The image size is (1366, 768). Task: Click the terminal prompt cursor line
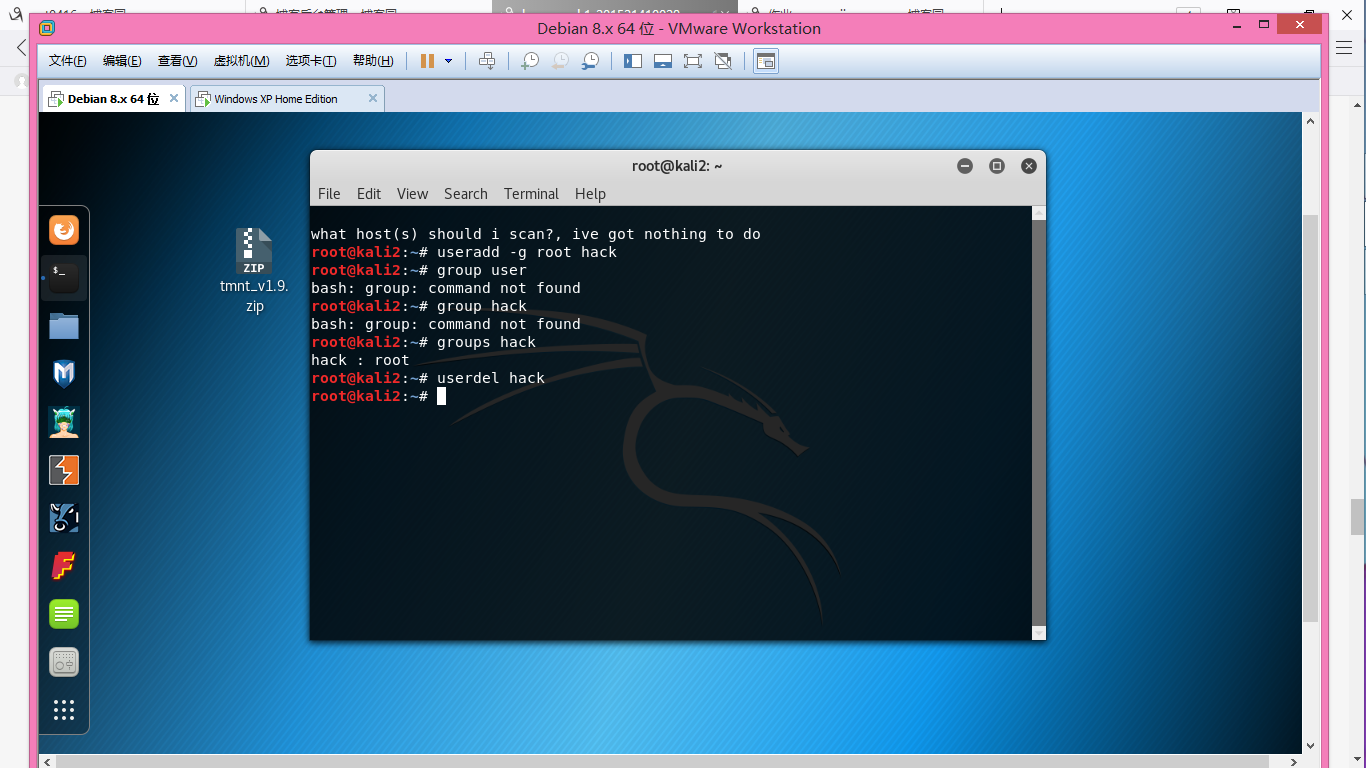tap(378, 396)
